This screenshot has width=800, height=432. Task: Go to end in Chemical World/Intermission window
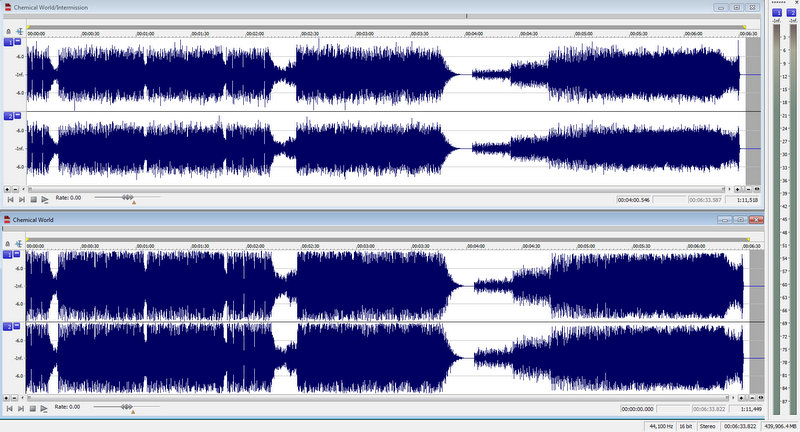[x=21, y=199]
